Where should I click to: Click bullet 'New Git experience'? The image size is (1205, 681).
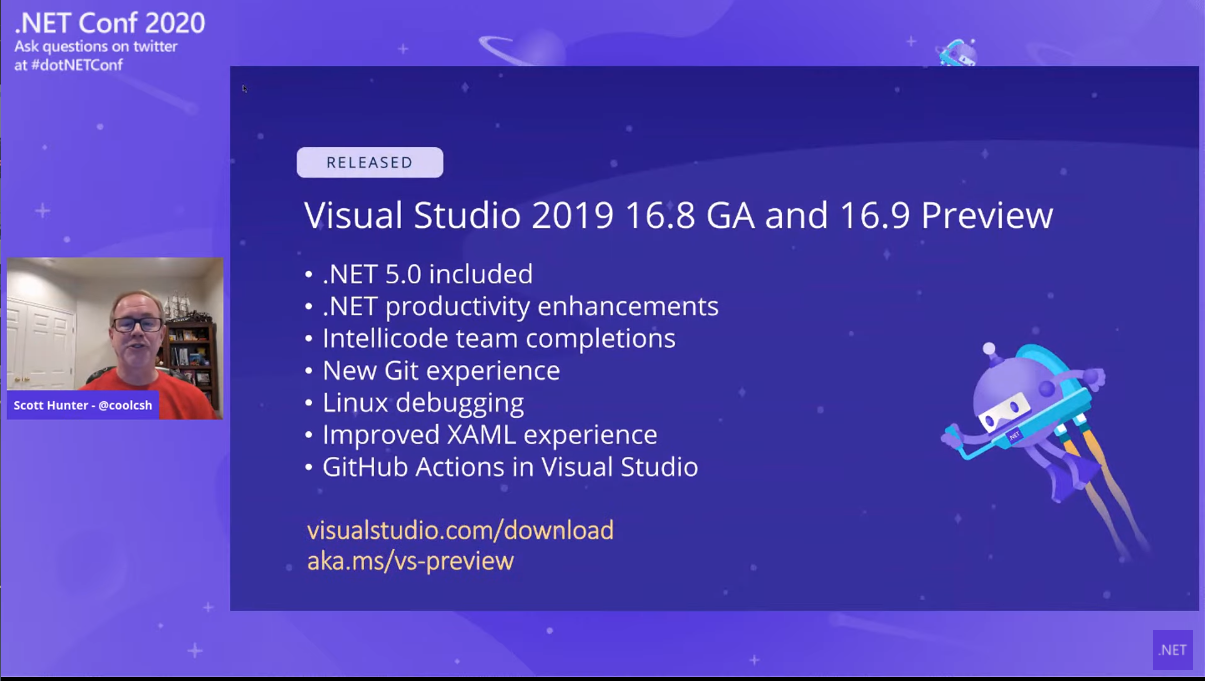click(x=441, y=370)
